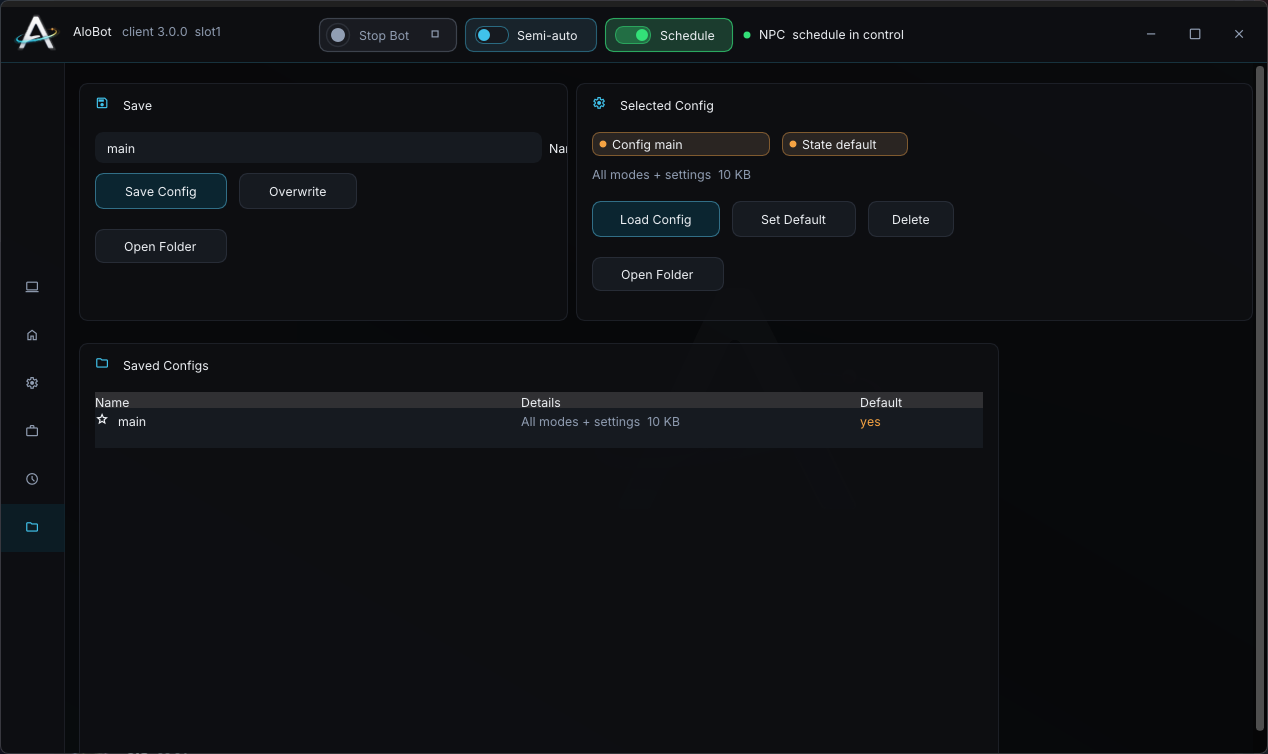Toggle the Semi-auto switch
The image size is (1268, 754).
[x=492, y=35]
